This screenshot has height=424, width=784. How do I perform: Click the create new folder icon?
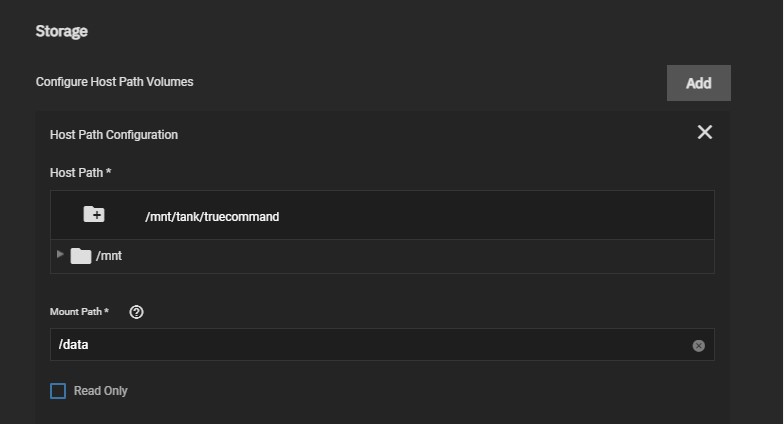click(94, 214)
